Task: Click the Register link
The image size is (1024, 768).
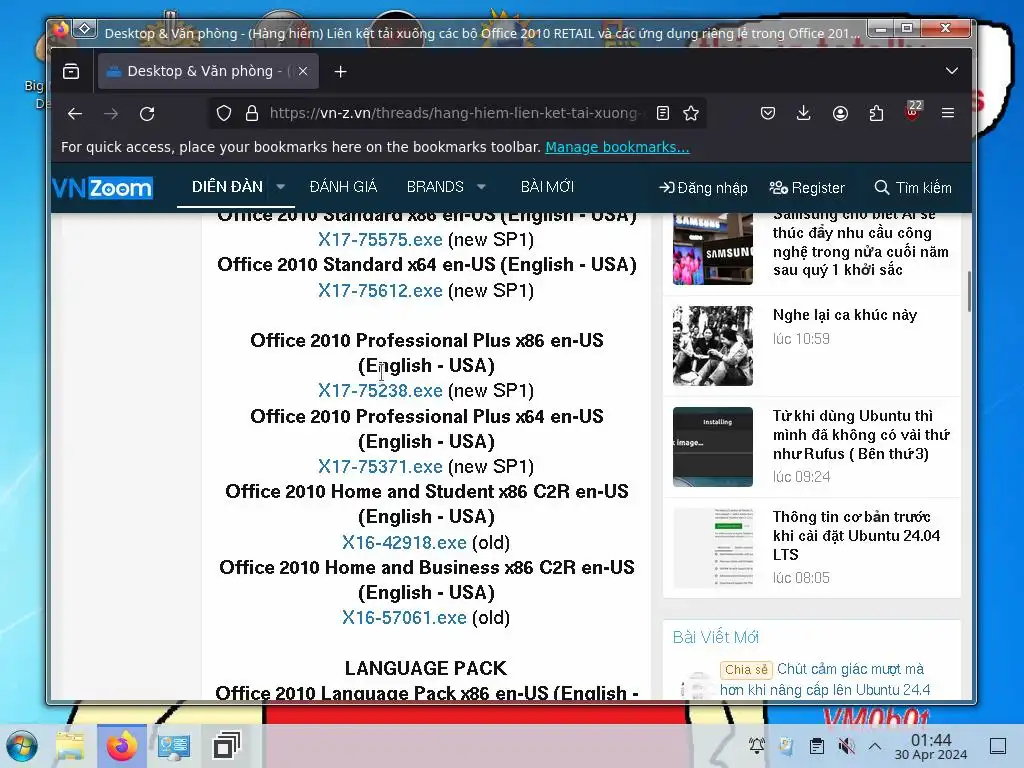Action: tap(807, 188)
